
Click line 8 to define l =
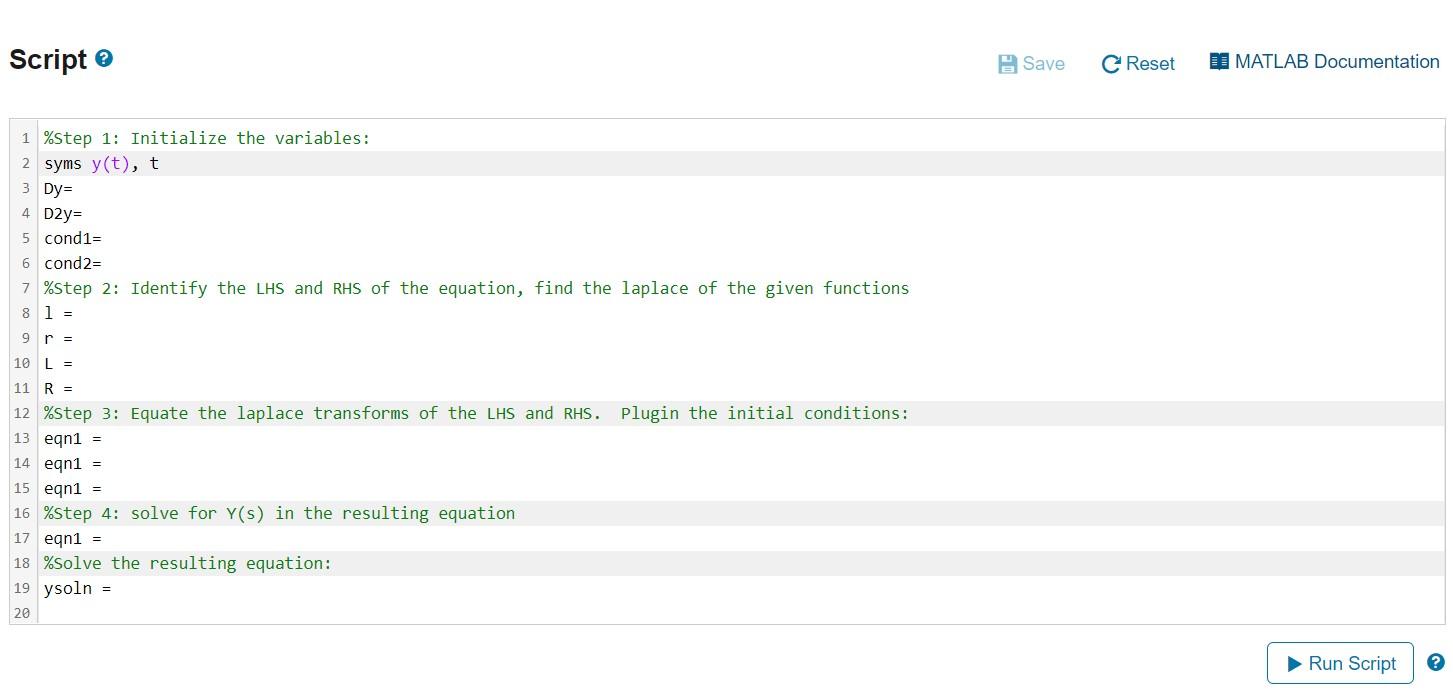pyautogui.click(x=74, y=313)
